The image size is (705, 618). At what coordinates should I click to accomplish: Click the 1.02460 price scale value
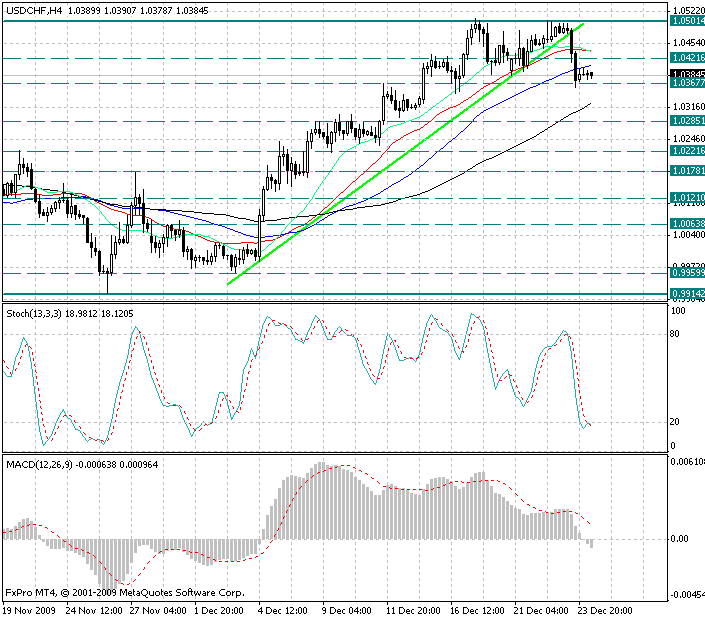[x=688, y=138]
